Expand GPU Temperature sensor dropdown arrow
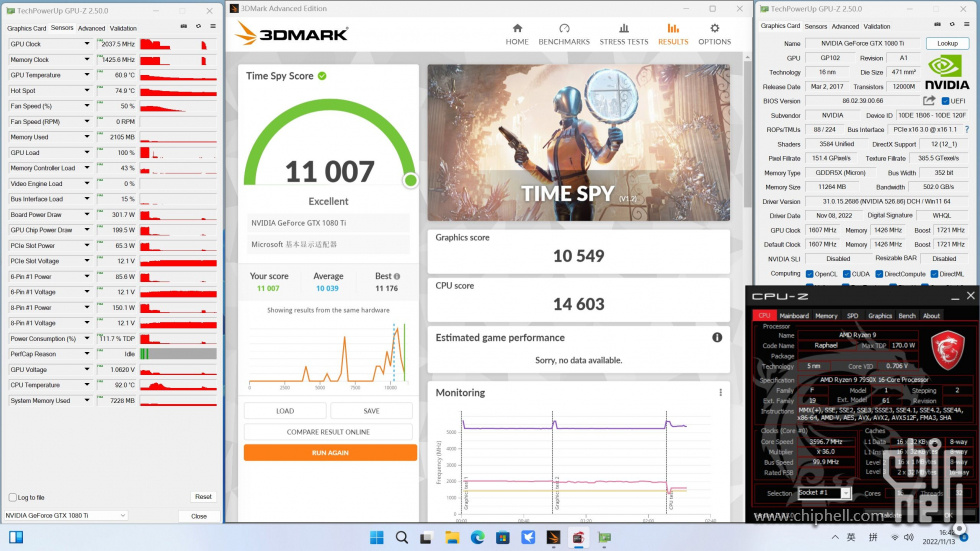This screenshot has height=551, width=980. click(x=87, y=75)
